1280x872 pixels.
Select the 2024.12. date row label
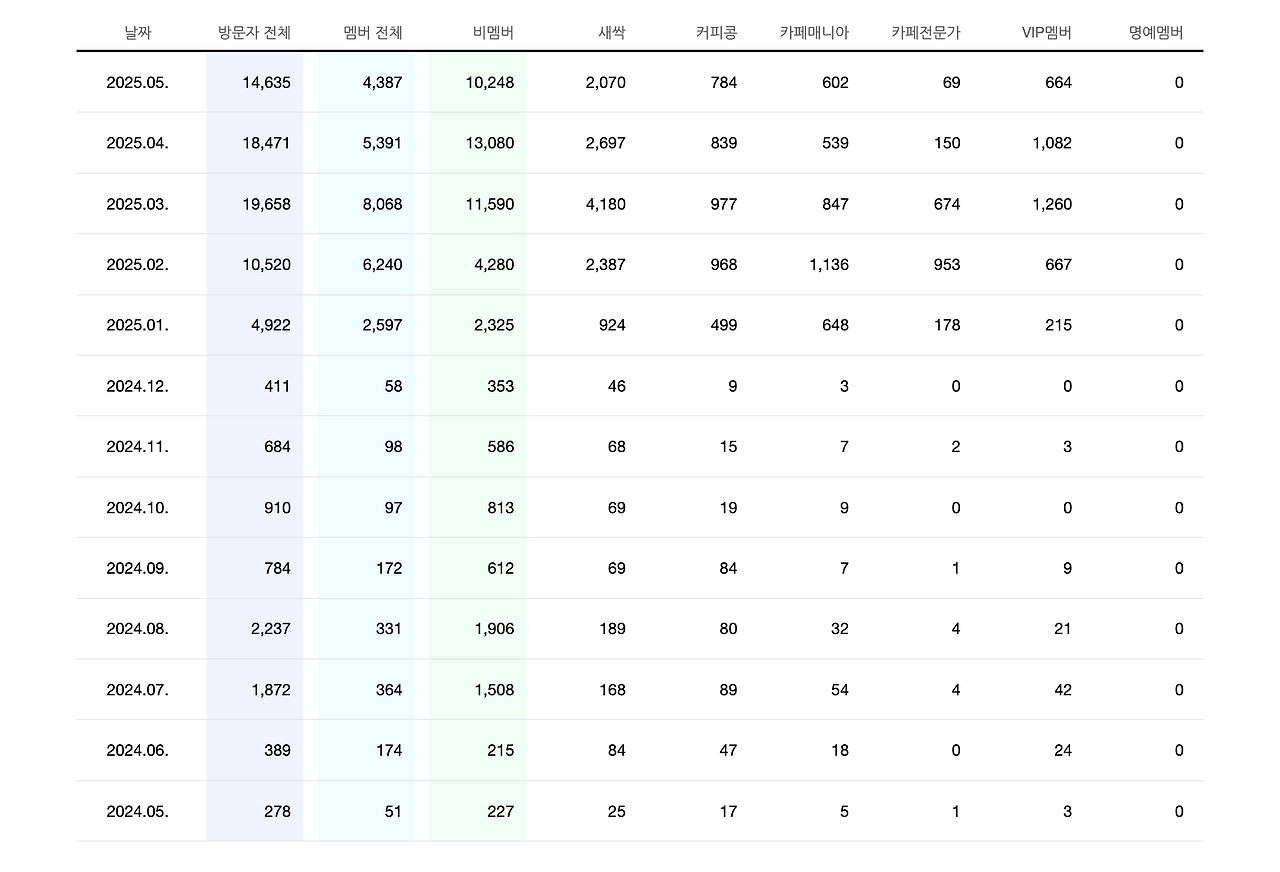137,386
